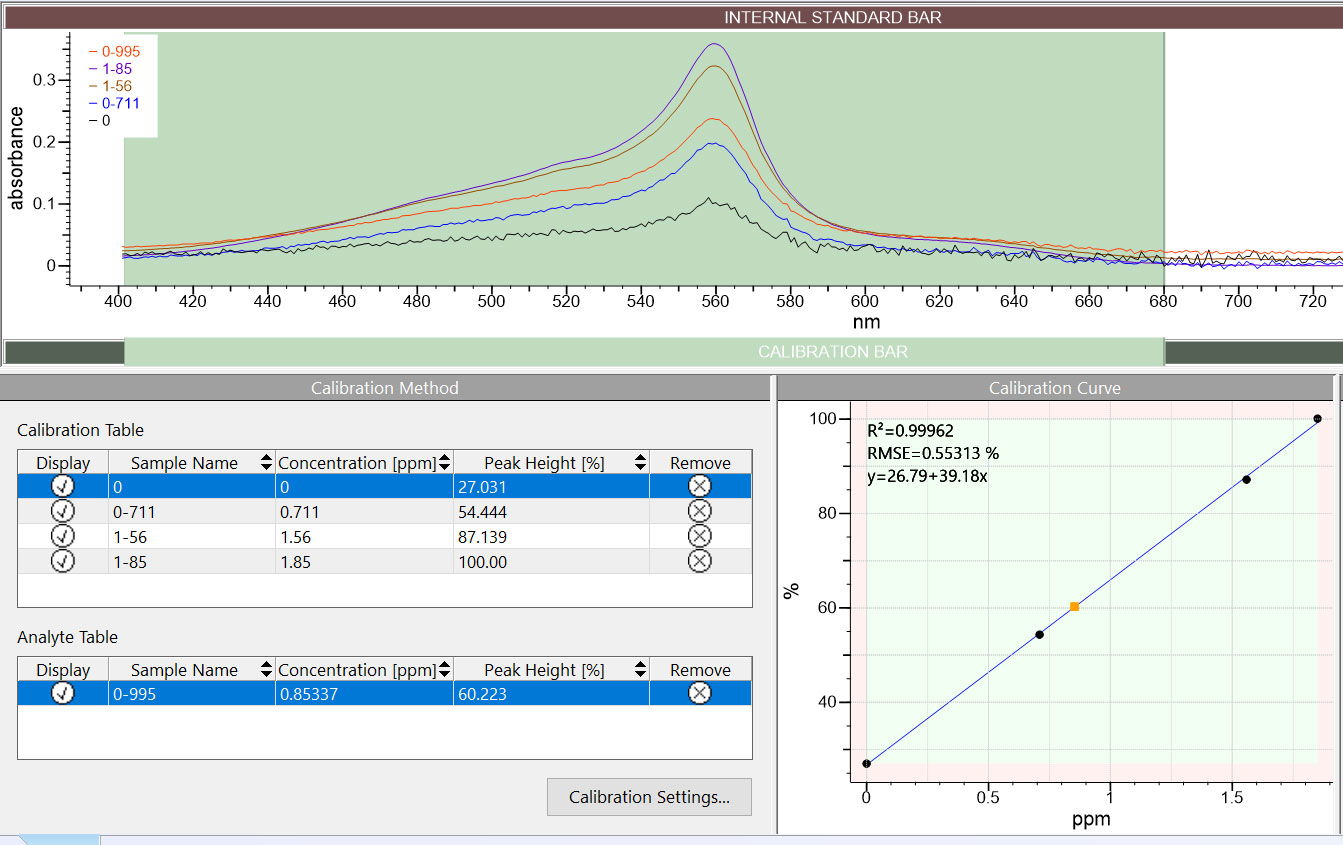The width and height of the screenshot is (1343, 845).
Task: Remove calibration sample 0-711
Action: pos(700,511)
